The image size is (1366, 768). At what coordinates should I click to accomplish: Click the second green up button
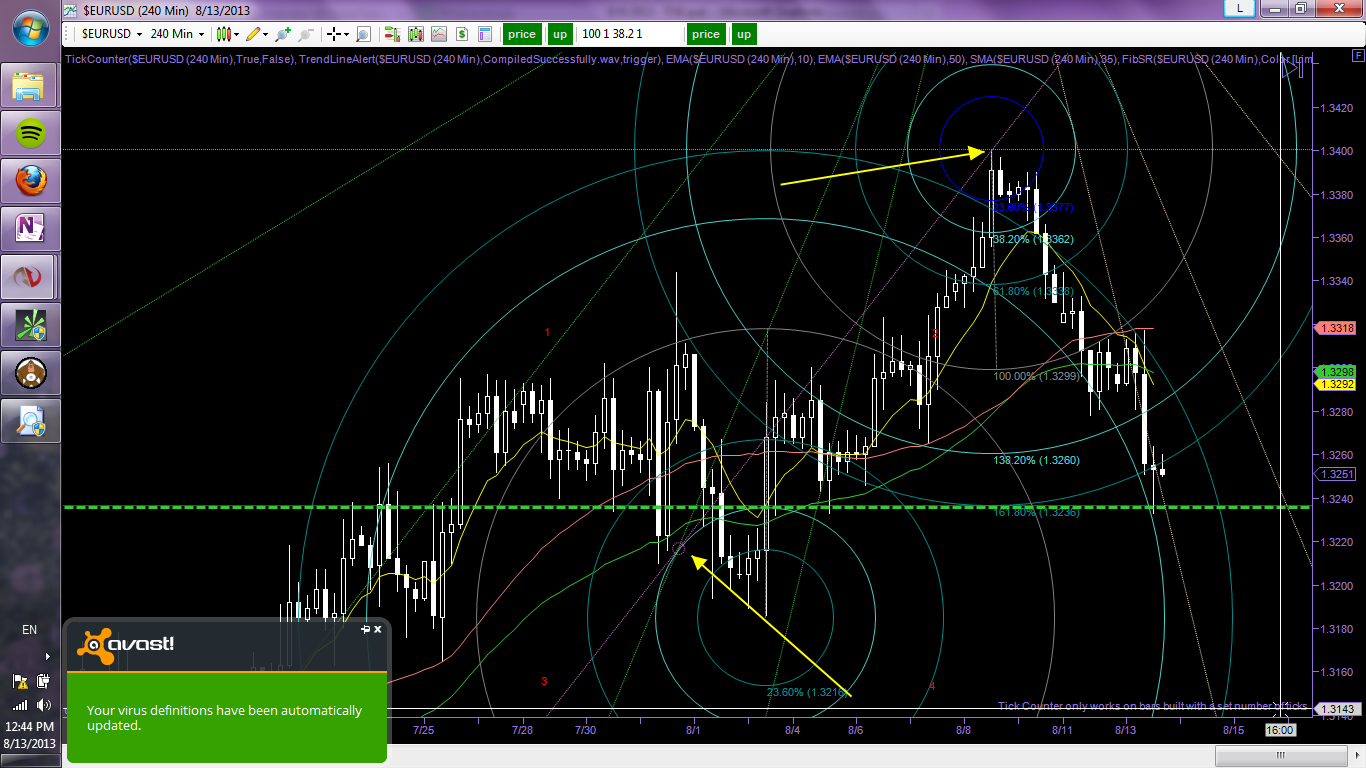[x=744, y=34]
